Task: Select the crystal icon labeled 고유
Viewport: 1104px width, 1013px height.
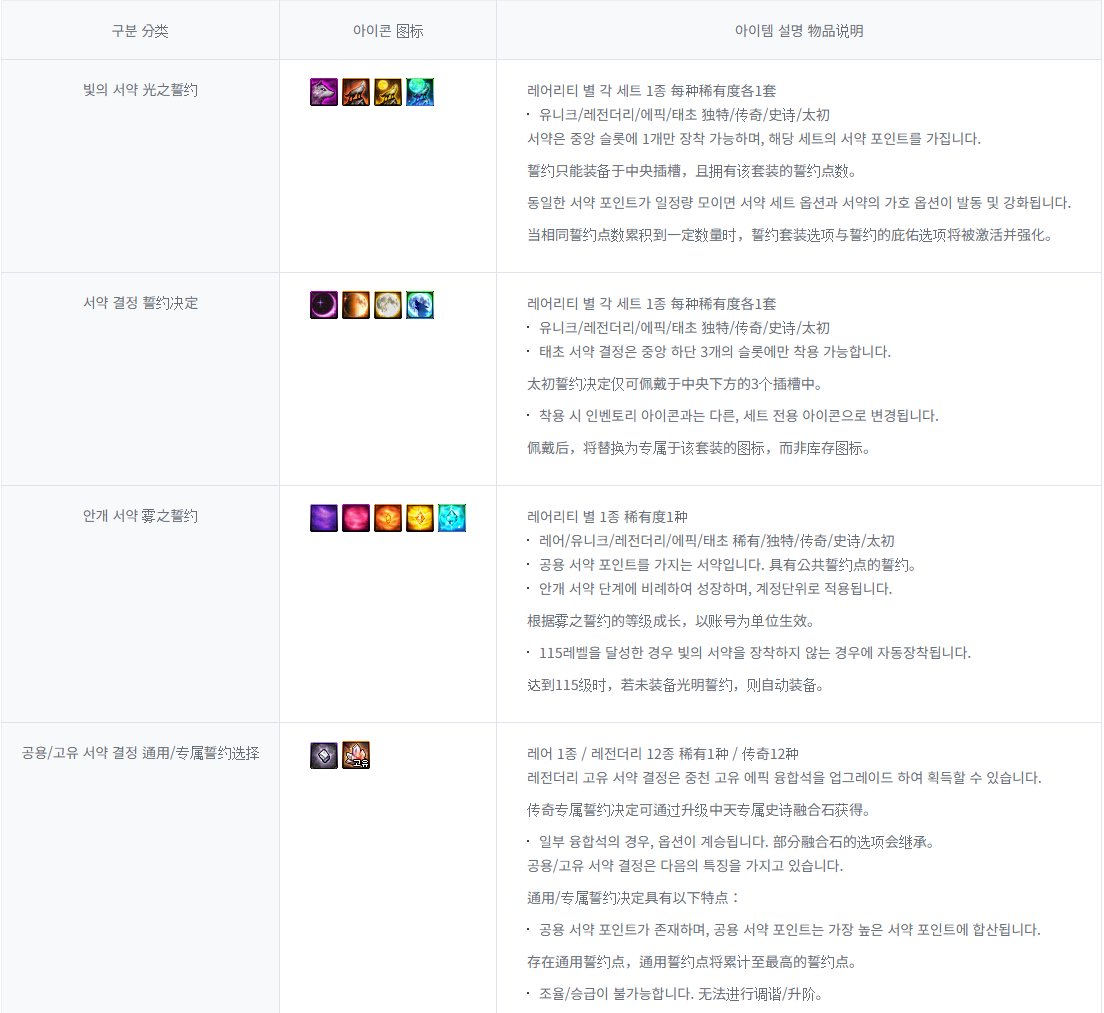Action: tap(356, 755)
